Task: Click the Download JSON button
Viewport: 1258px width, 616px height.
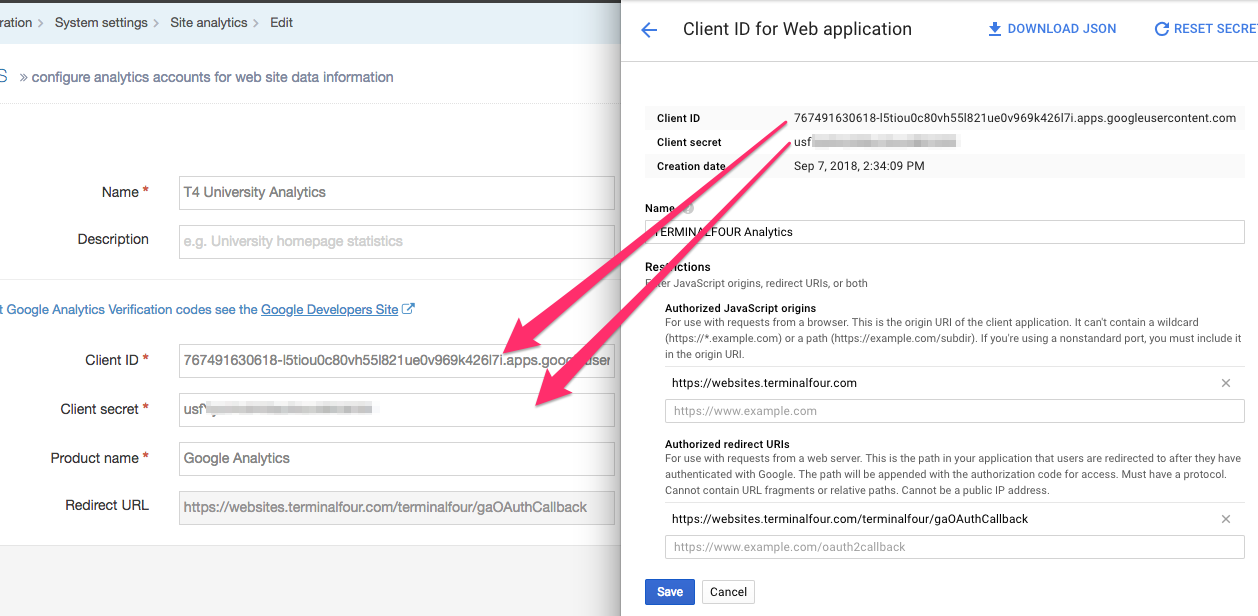Action: tap(1051, 29)
